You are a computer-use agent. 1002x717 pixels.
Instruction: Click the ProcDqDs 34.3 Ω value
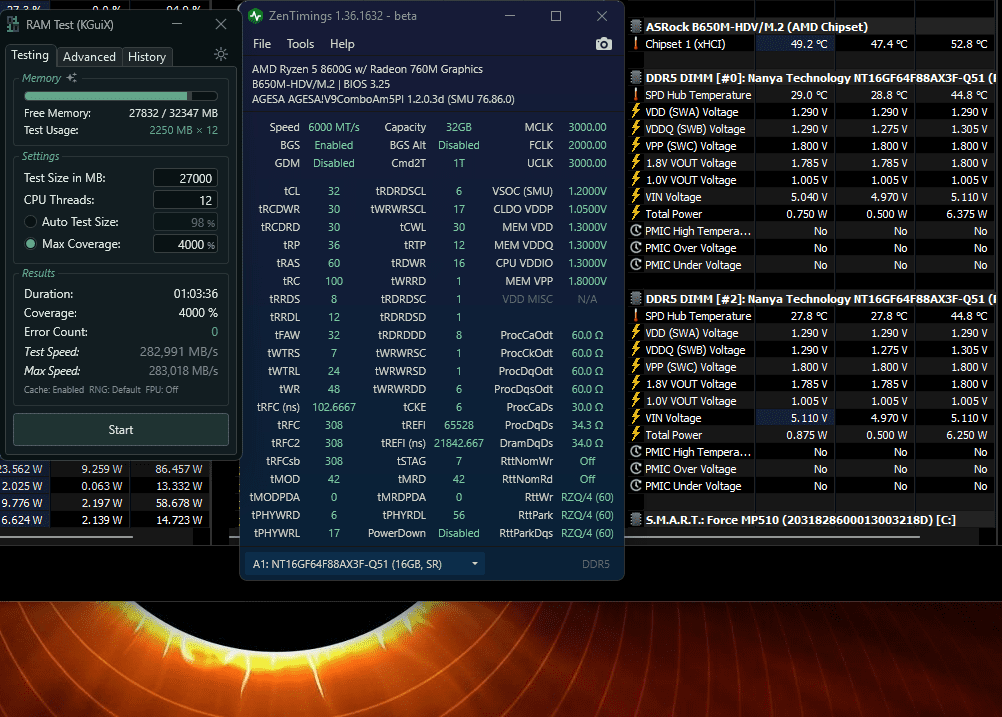click(x=587, y=425)
